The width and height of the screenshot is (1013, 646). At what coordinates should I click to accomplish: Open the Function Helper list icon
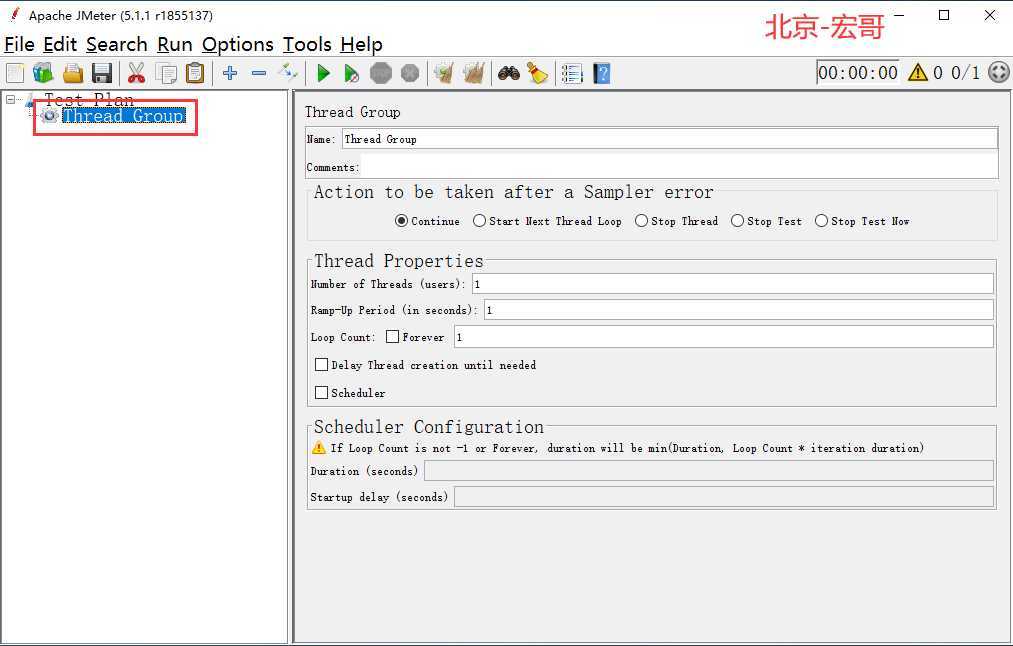572,73
